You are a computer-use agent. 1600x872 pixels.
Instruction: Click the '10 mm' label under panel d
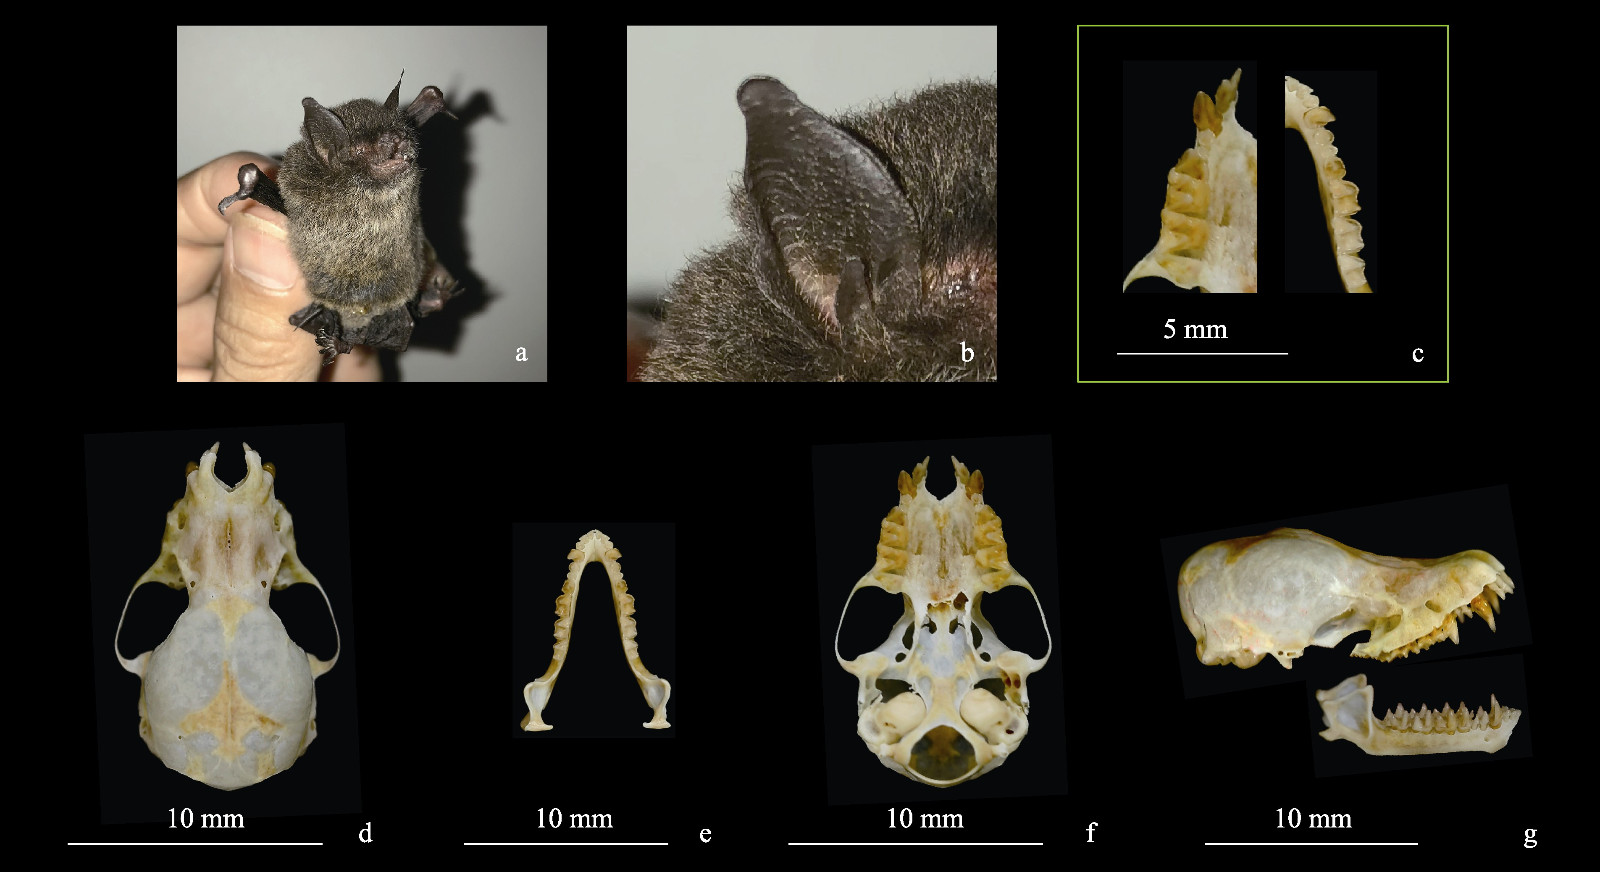pyautogui.click(x=206, y=818)
